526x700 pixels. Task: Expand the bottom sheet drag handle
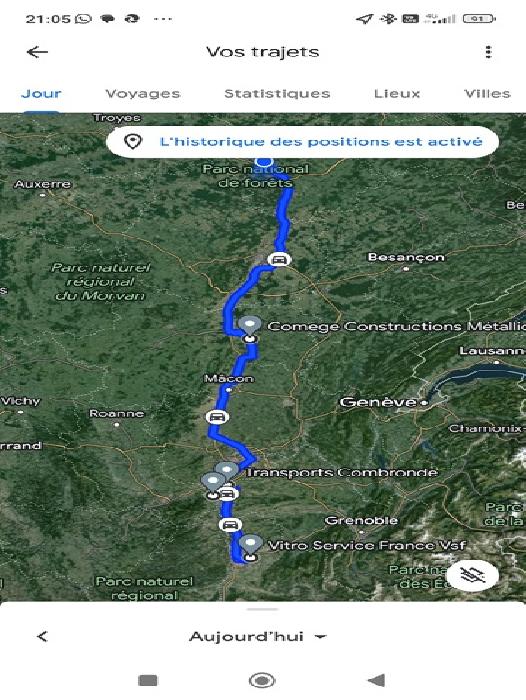pyautogui.click(x=263, y=609)
